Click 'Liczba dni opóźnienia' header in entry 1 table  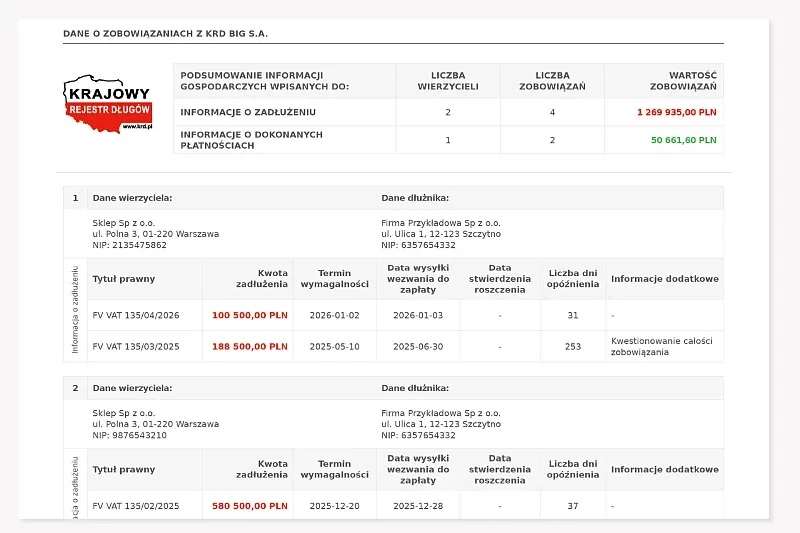coord(573,278)
